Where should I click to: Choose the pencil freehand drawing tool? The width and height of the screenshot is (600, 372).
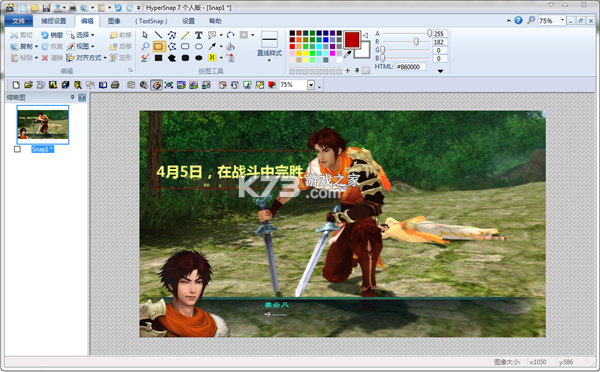coord(185,35)
